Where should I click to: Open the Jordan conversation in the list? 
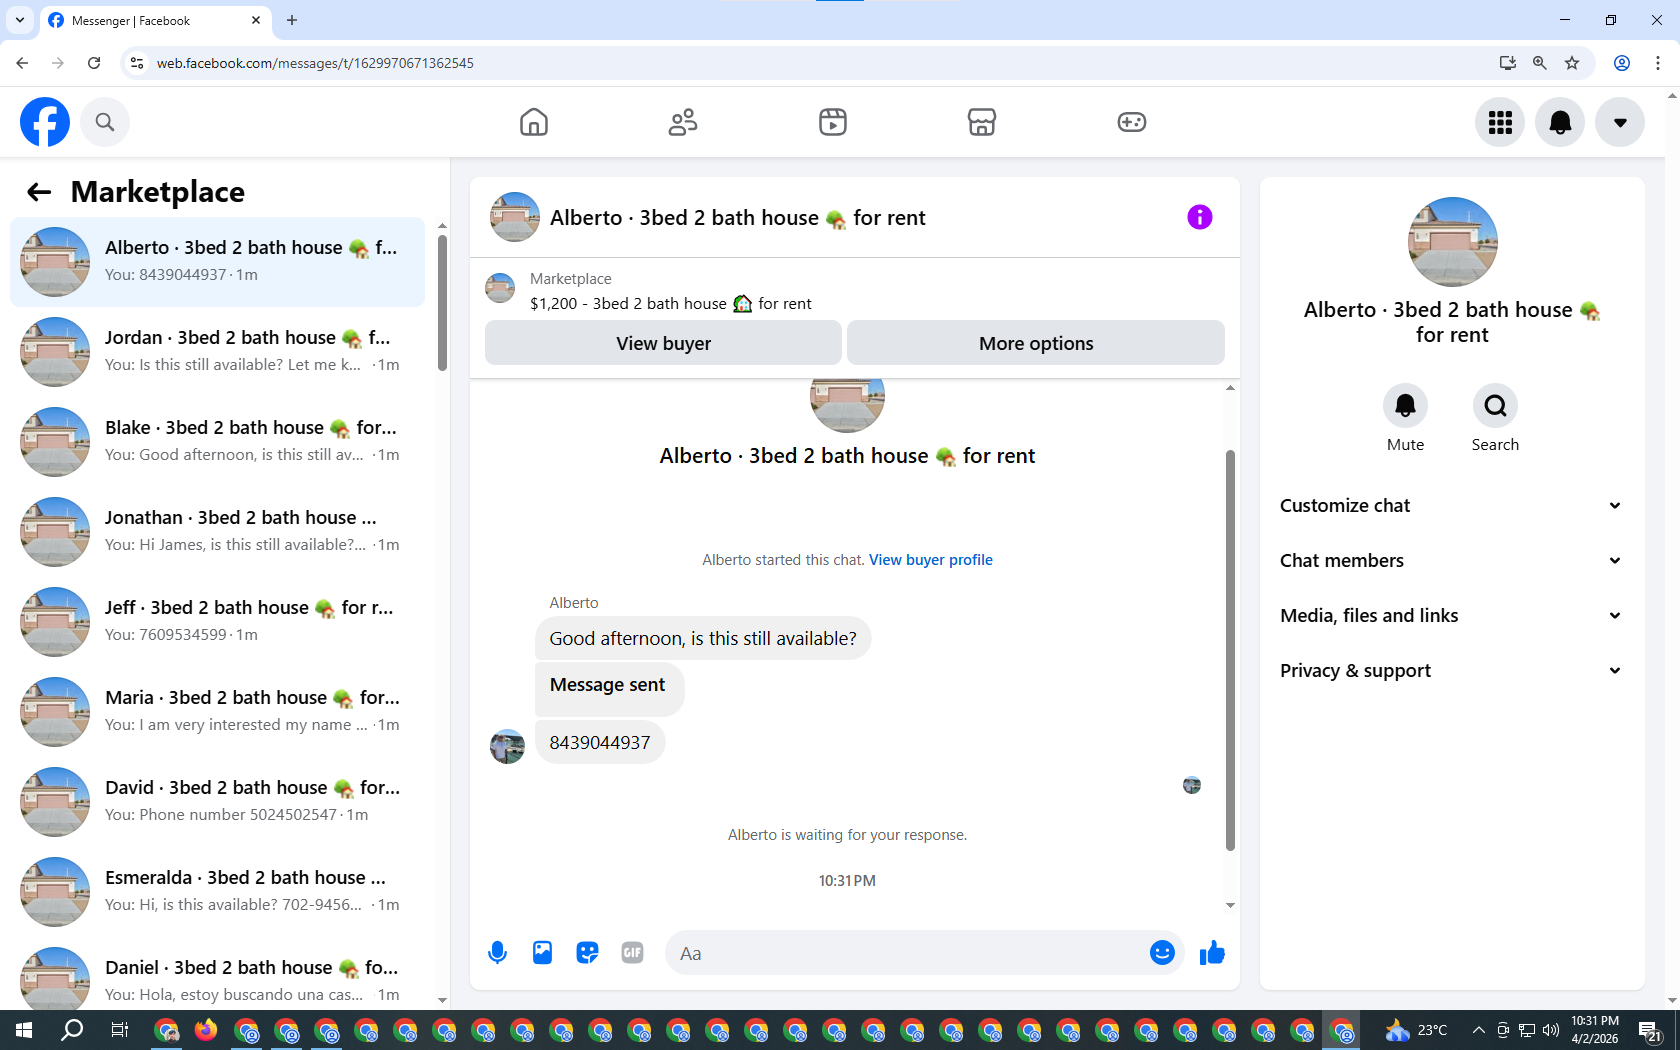[218, 352]
